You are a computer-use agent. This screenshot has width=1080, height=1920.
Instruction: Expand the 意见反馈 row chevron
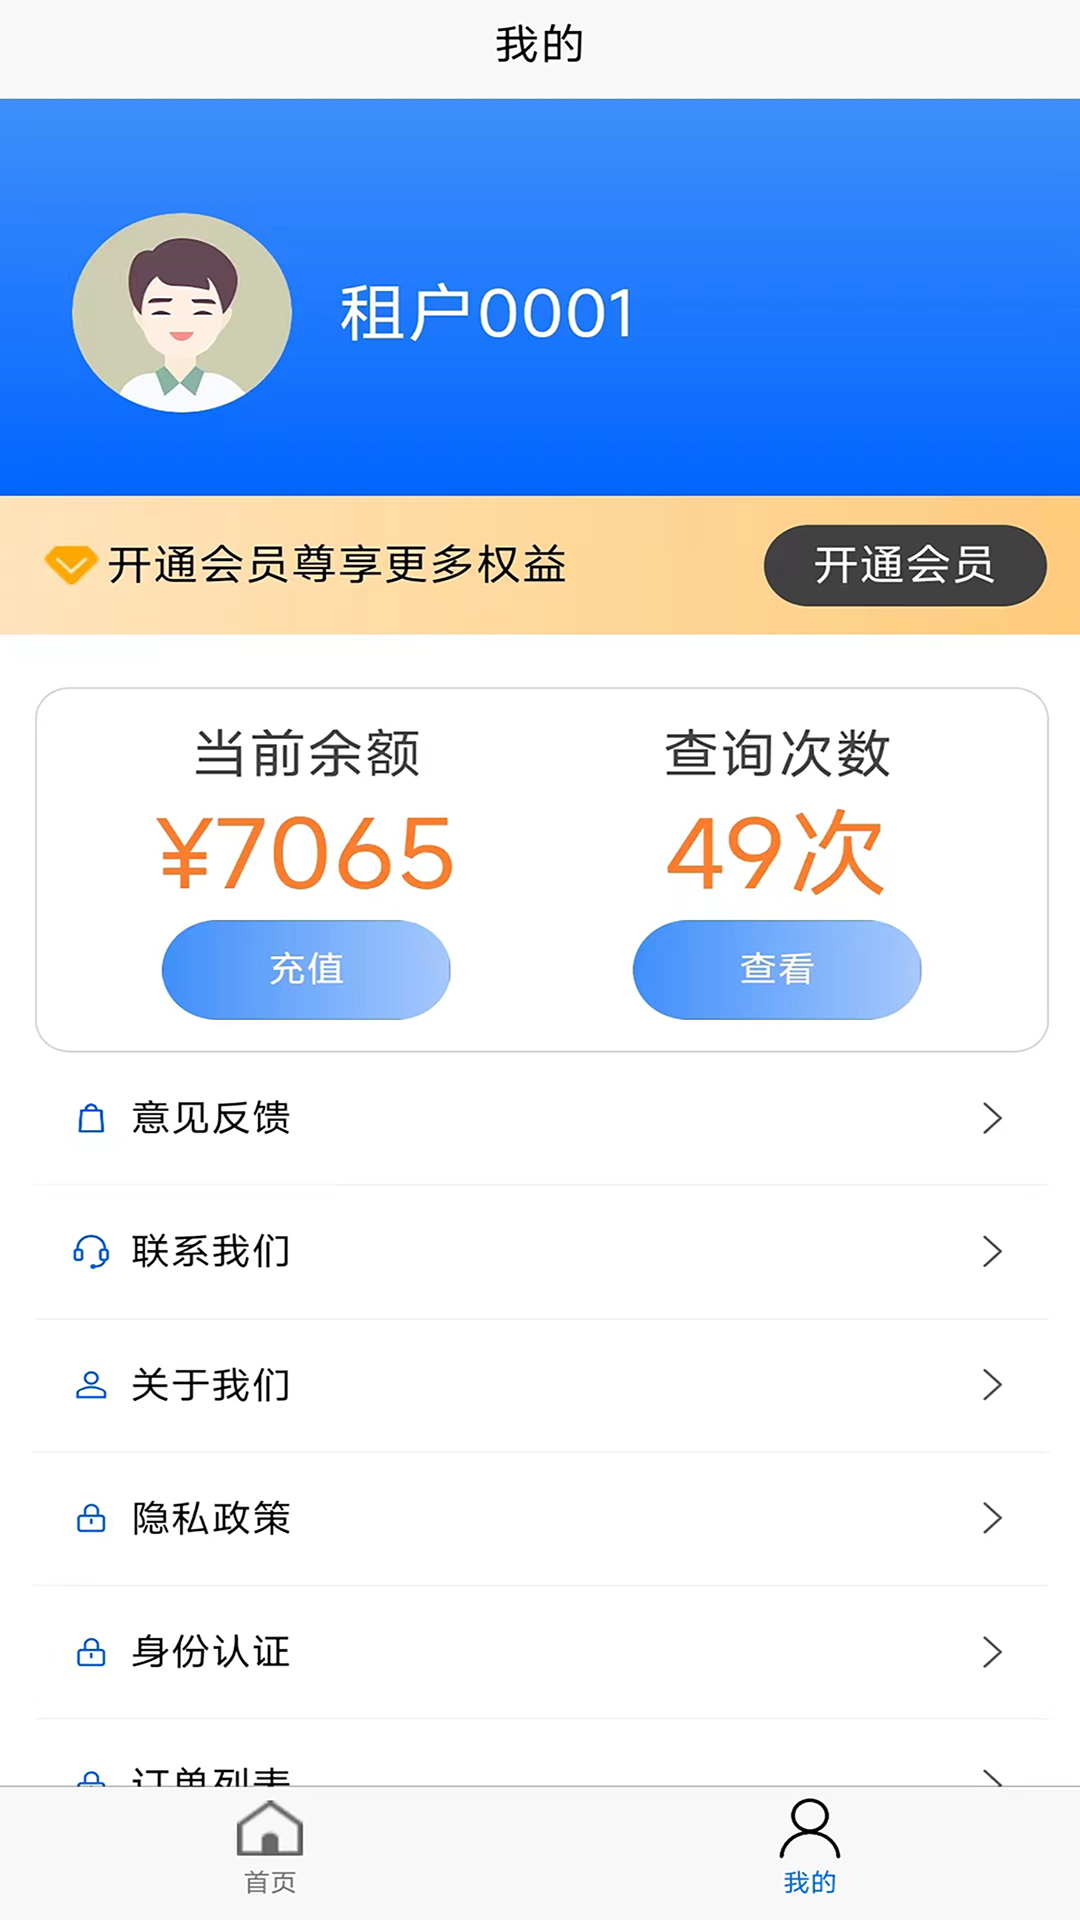pos(992,1118)
